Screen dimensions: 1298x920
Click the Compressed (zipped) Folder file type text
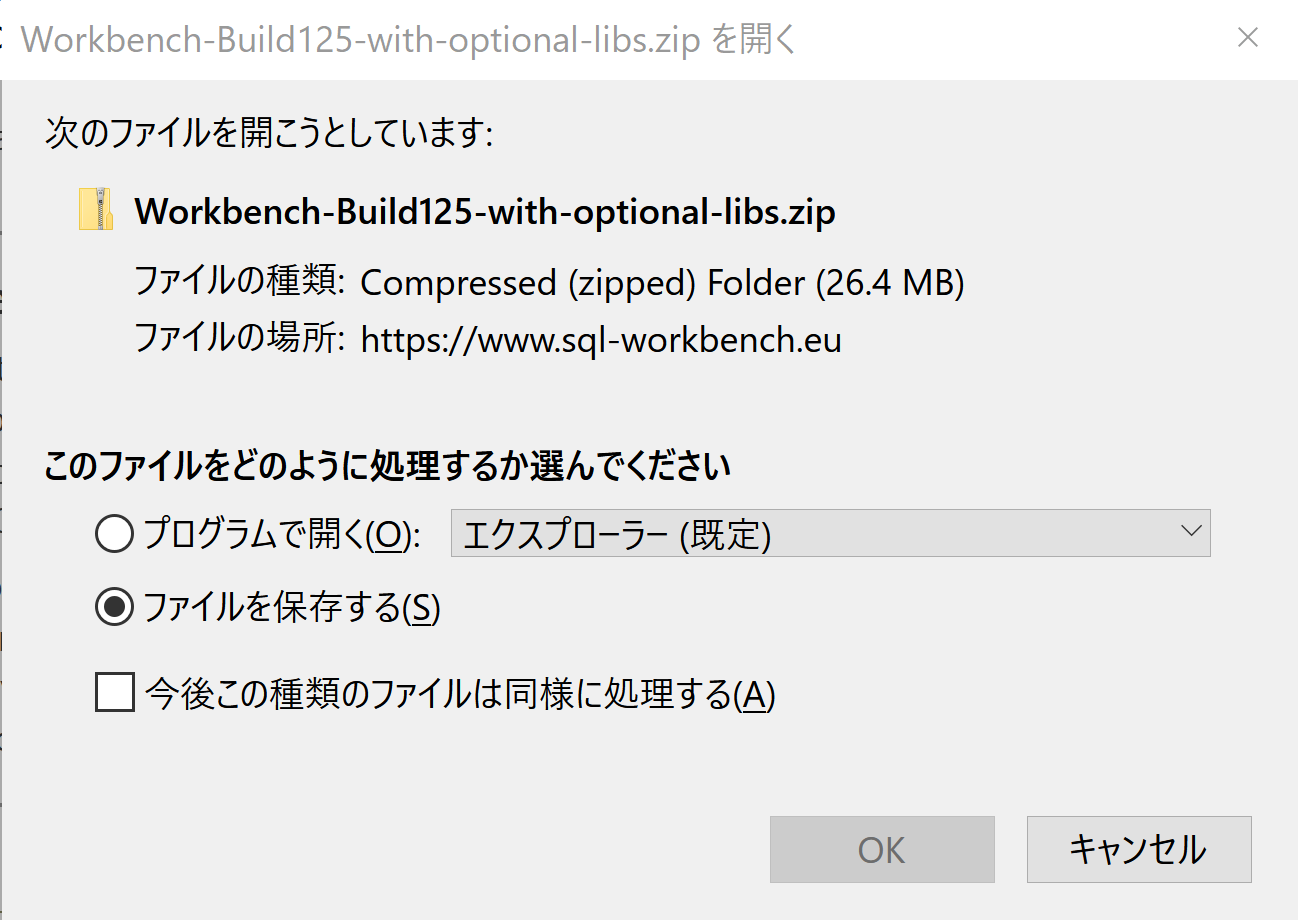(662, 284)
